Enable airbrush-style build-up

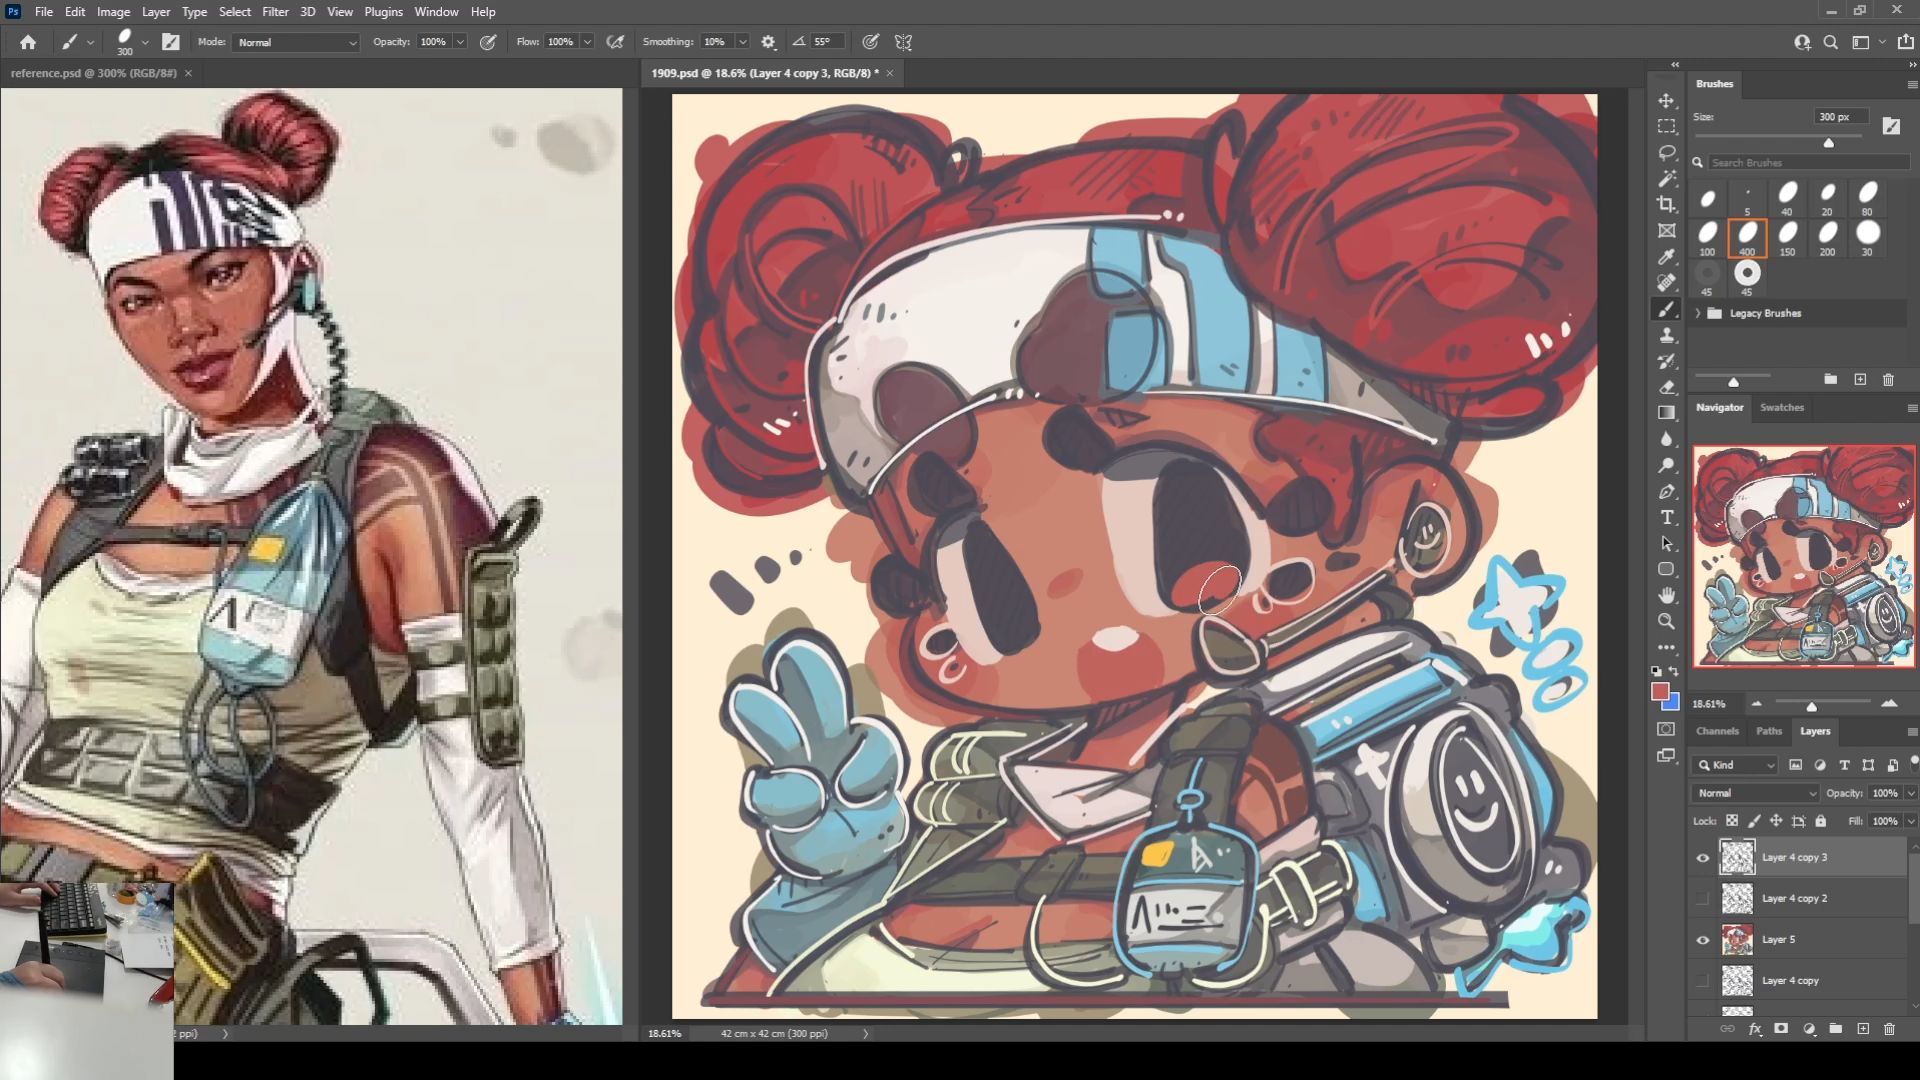pyautogui.click(x=616, y=42)
